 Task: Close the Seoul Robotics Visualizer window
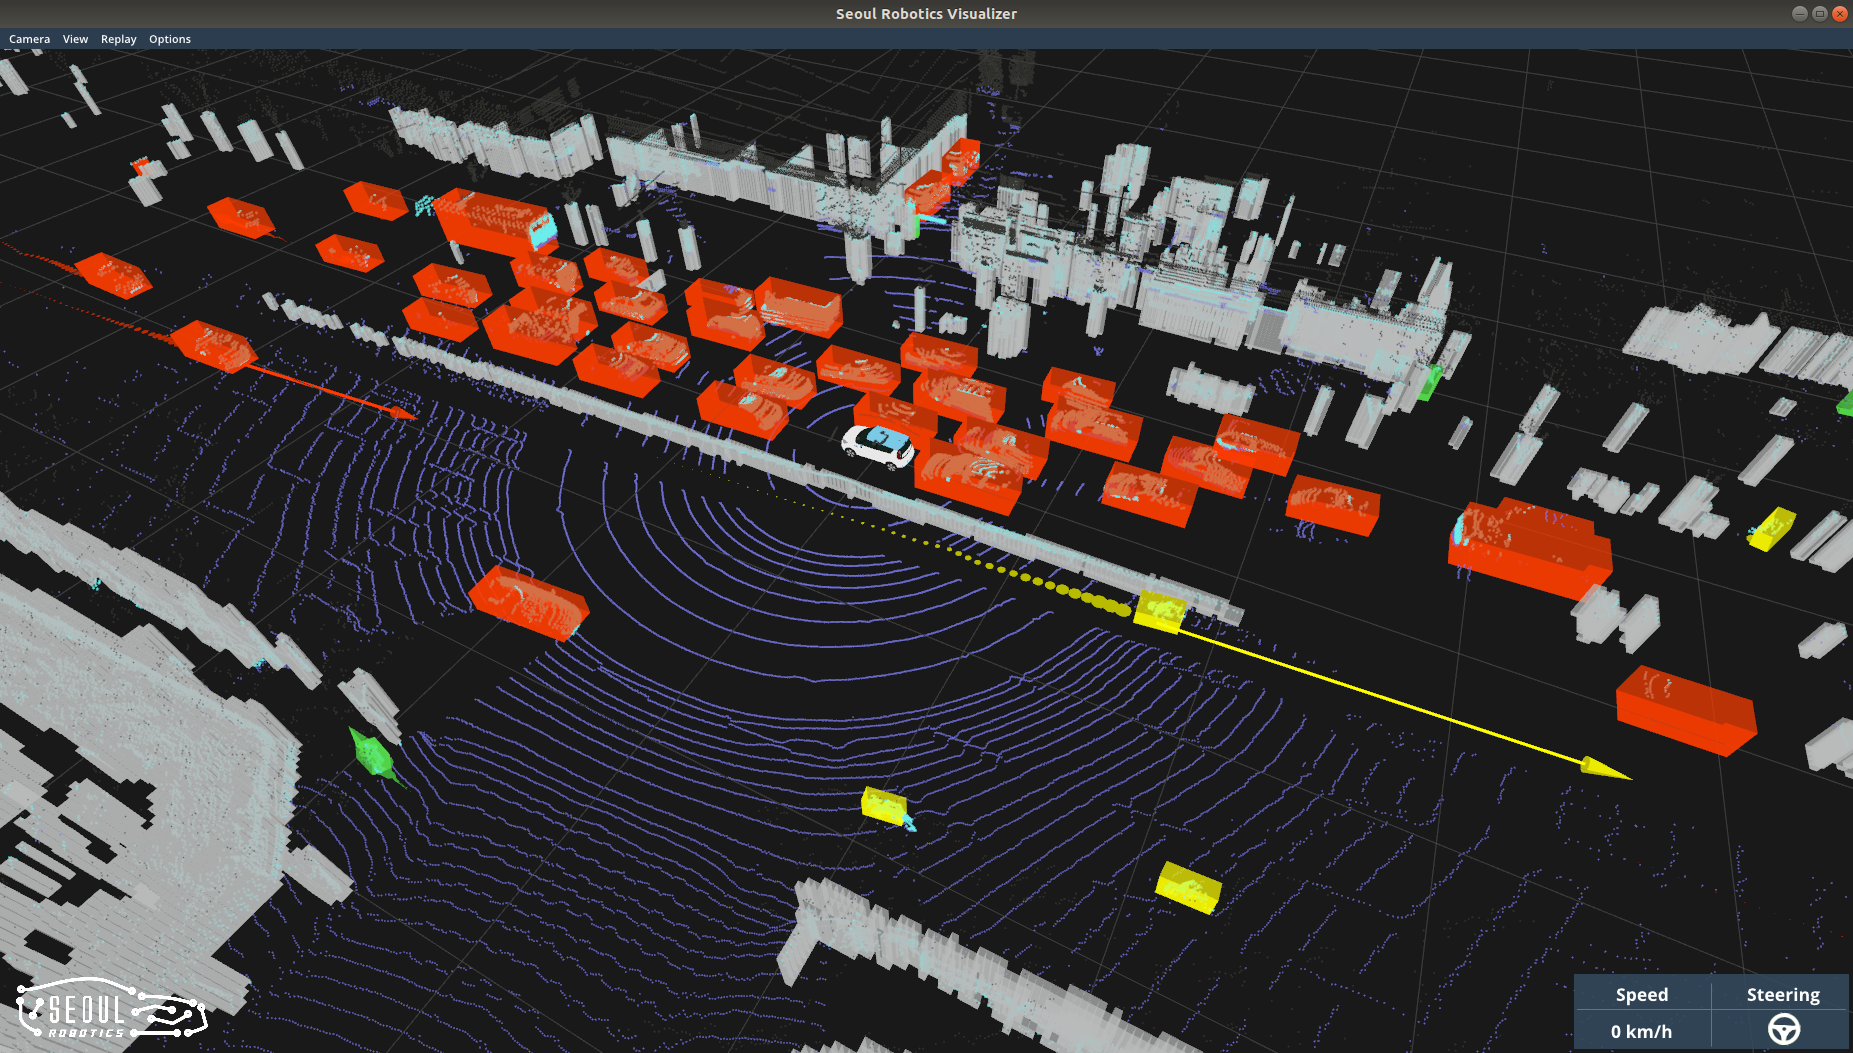point(1840,13)
